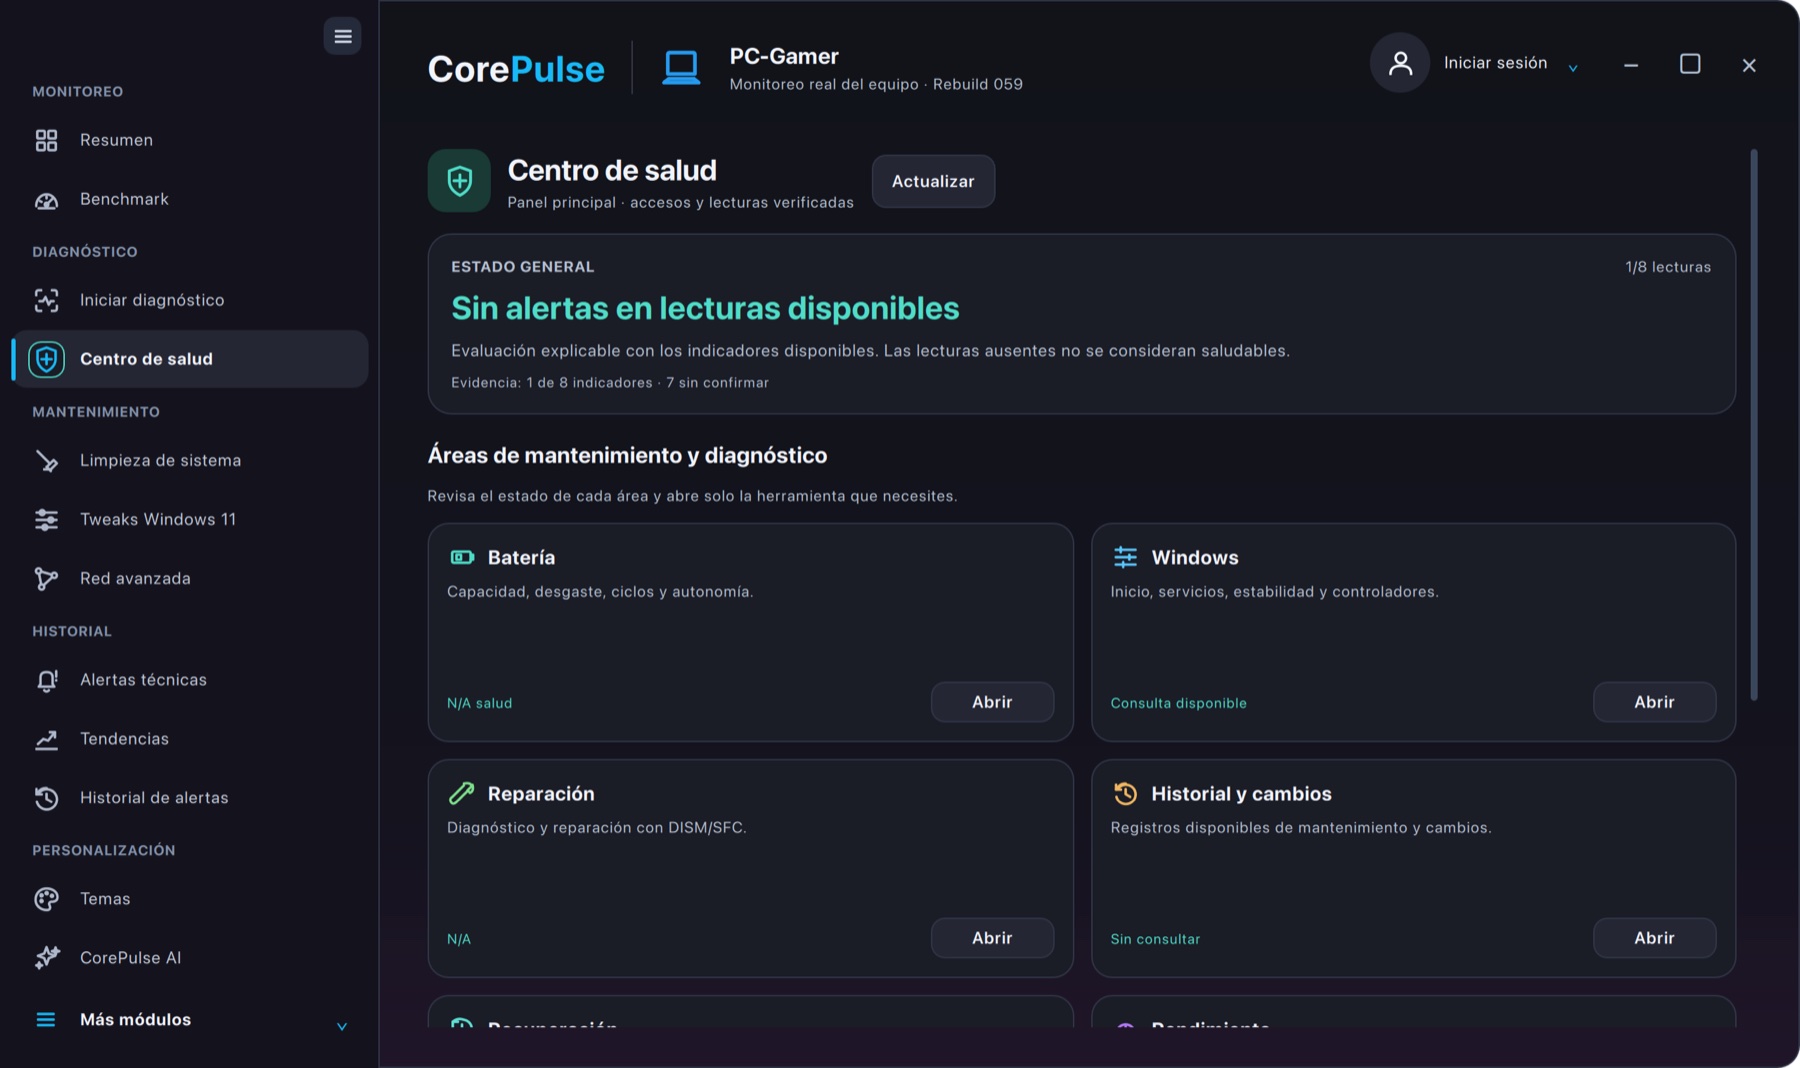The width and height of the screenshot is (1800, 1068).
Task: Click the 'N/A salud' status text
Action: [x=479, y=703]
